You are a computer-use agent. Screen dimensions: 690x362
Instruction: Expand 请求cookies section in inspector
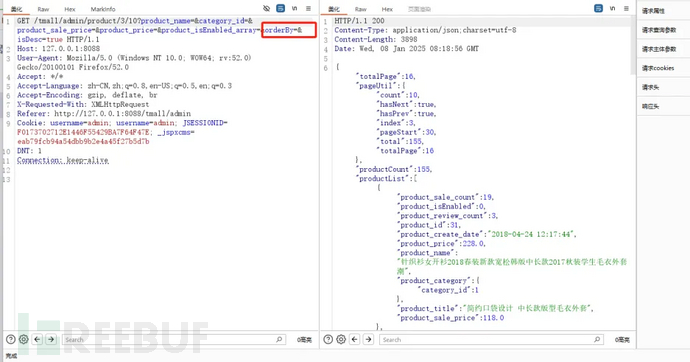[x=658, y=68]
